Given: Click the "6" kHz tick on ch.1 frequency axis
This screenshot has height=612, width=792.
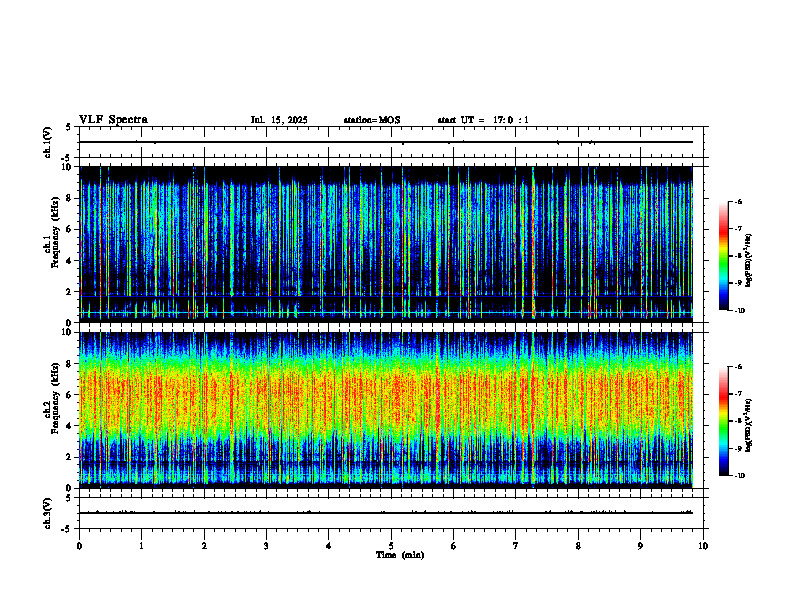Looking at the screenshot, I should (70, 229).
